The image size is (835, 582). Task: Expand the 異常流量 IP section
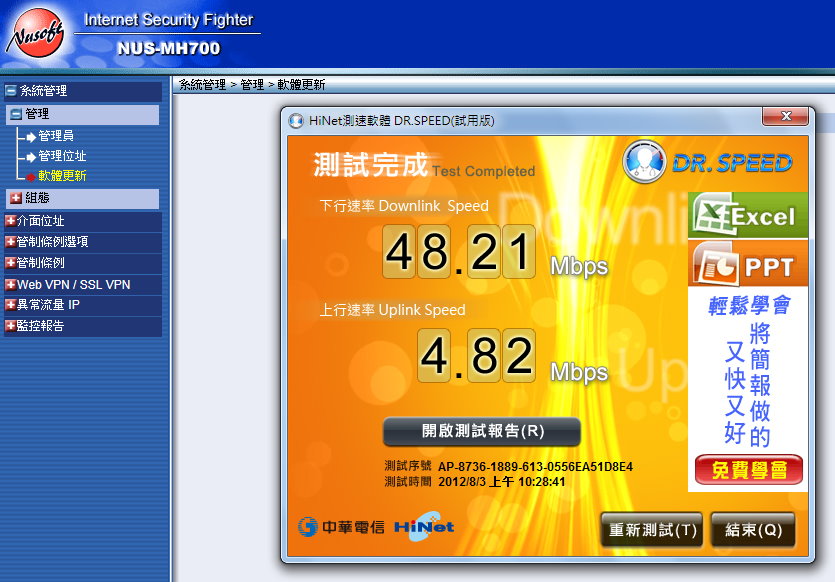[10, 305]
